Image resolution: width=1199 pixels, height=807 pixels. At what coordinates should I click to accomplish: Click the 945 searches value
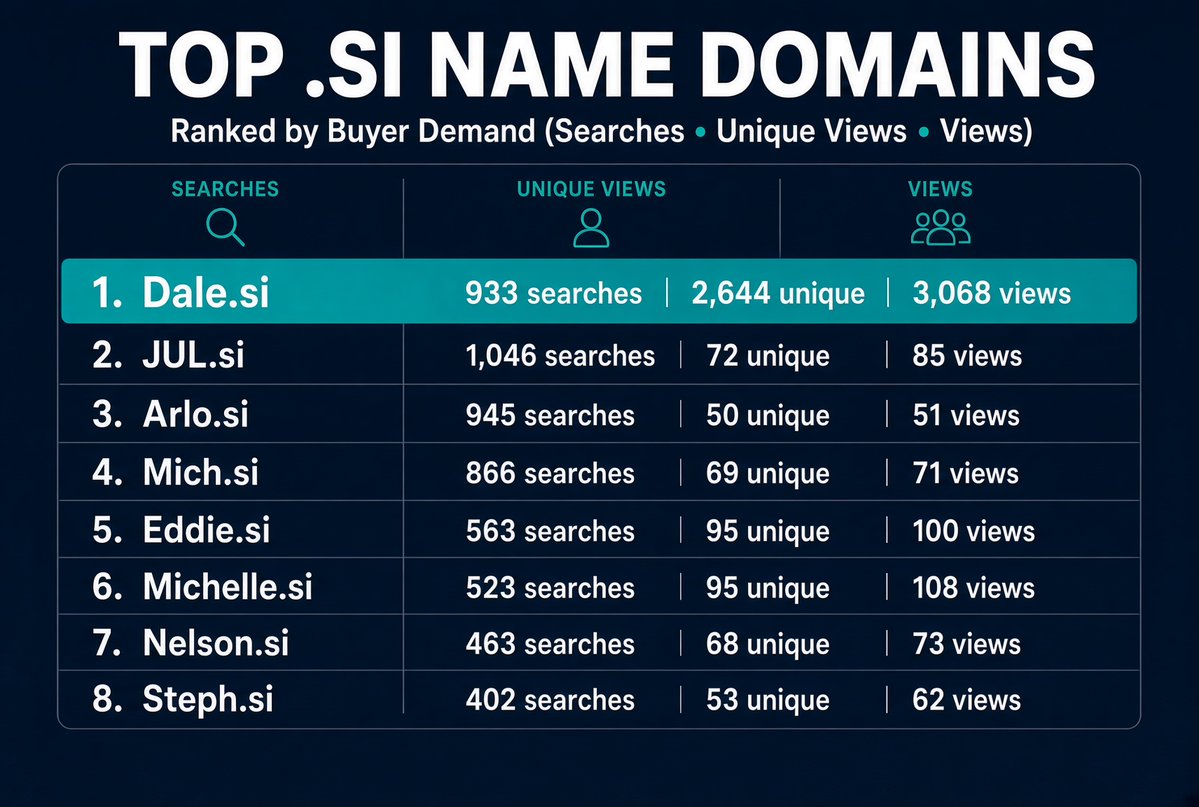pos(550,415)
